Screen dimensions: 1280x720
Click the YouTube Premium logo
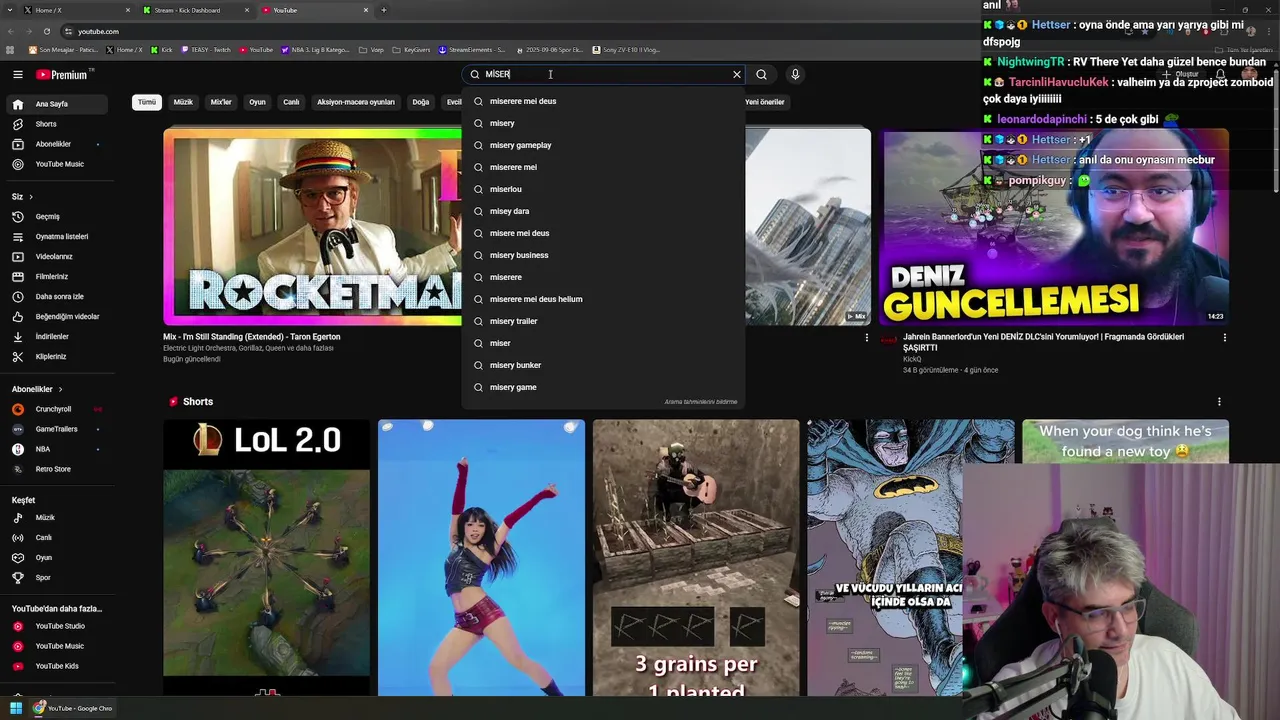point(64,74)
